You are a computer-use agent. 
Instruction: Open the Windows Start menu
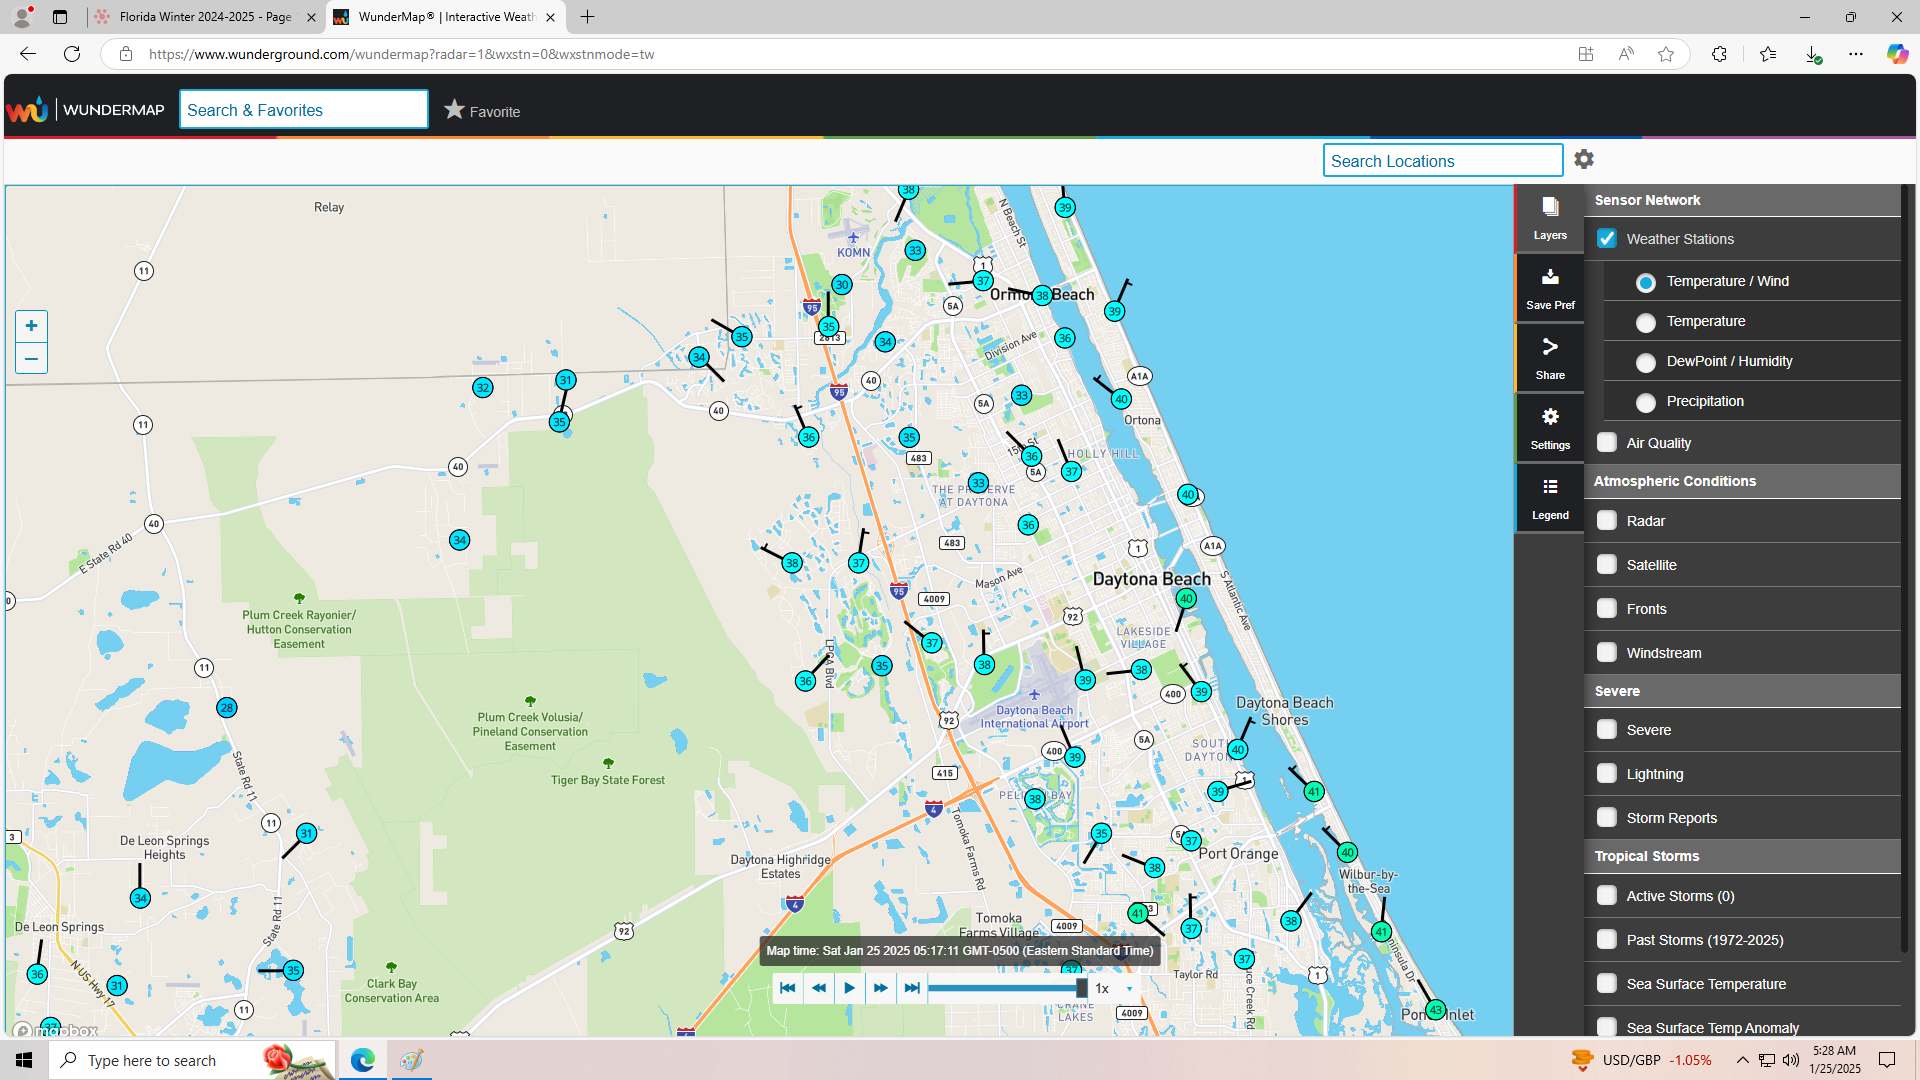[x=24, y=1060]
